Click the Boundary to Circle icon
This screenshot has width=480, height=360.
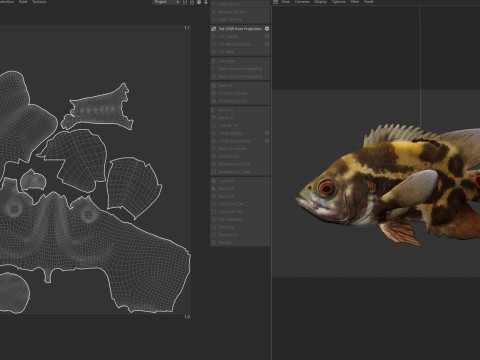coord(214,164)
